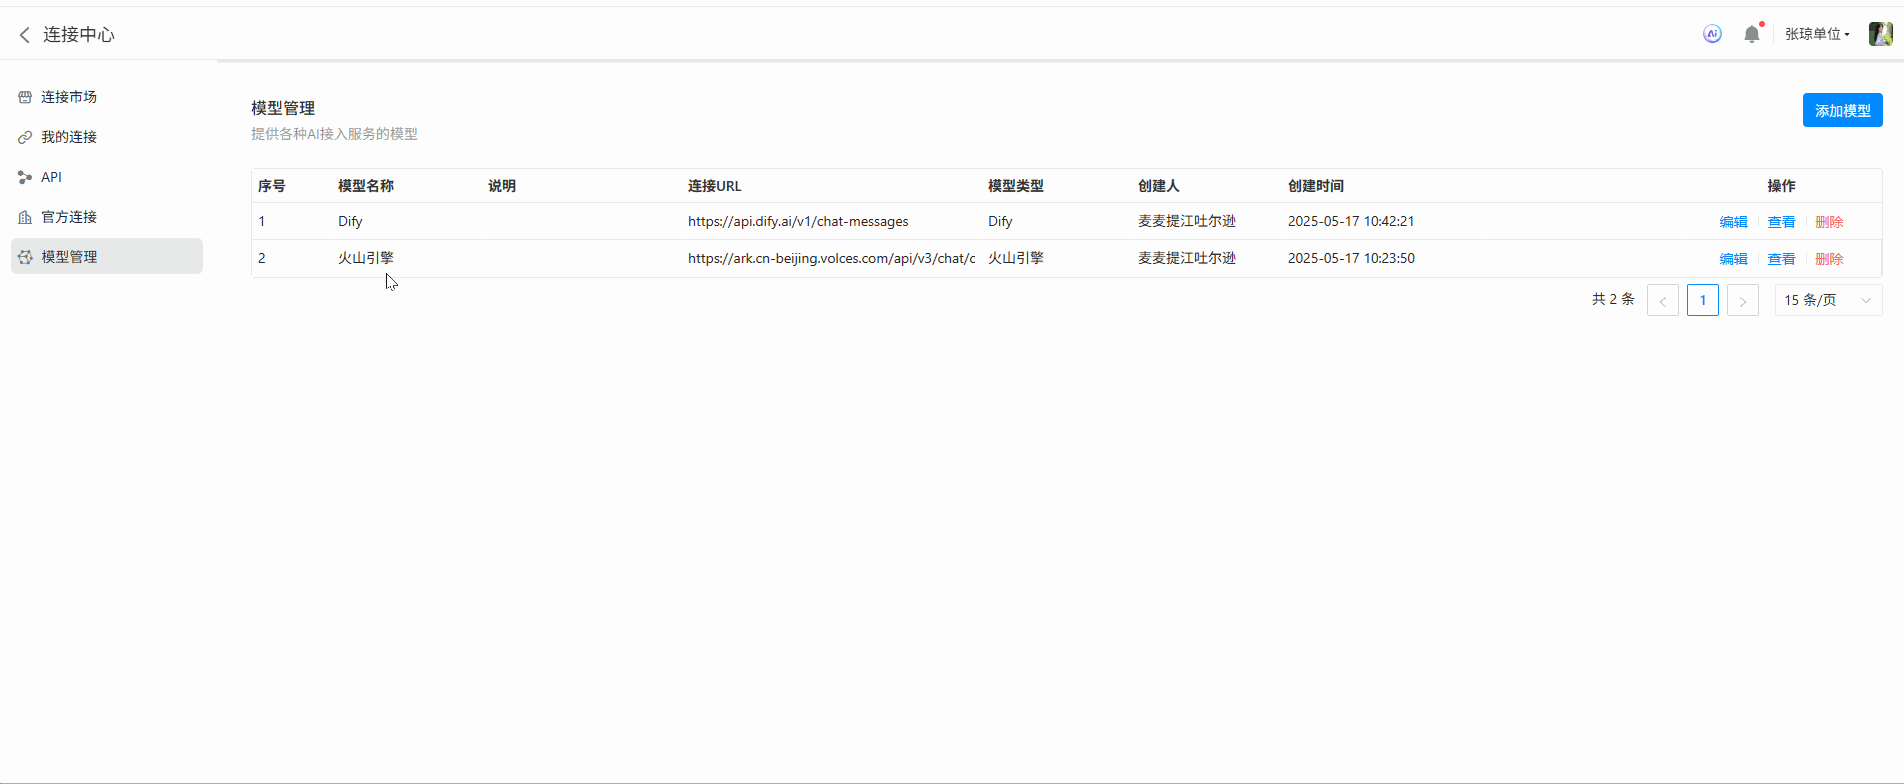1904x784 pixels.
Task: Select page number 1 in pagination
Action: click(1702, 300)
